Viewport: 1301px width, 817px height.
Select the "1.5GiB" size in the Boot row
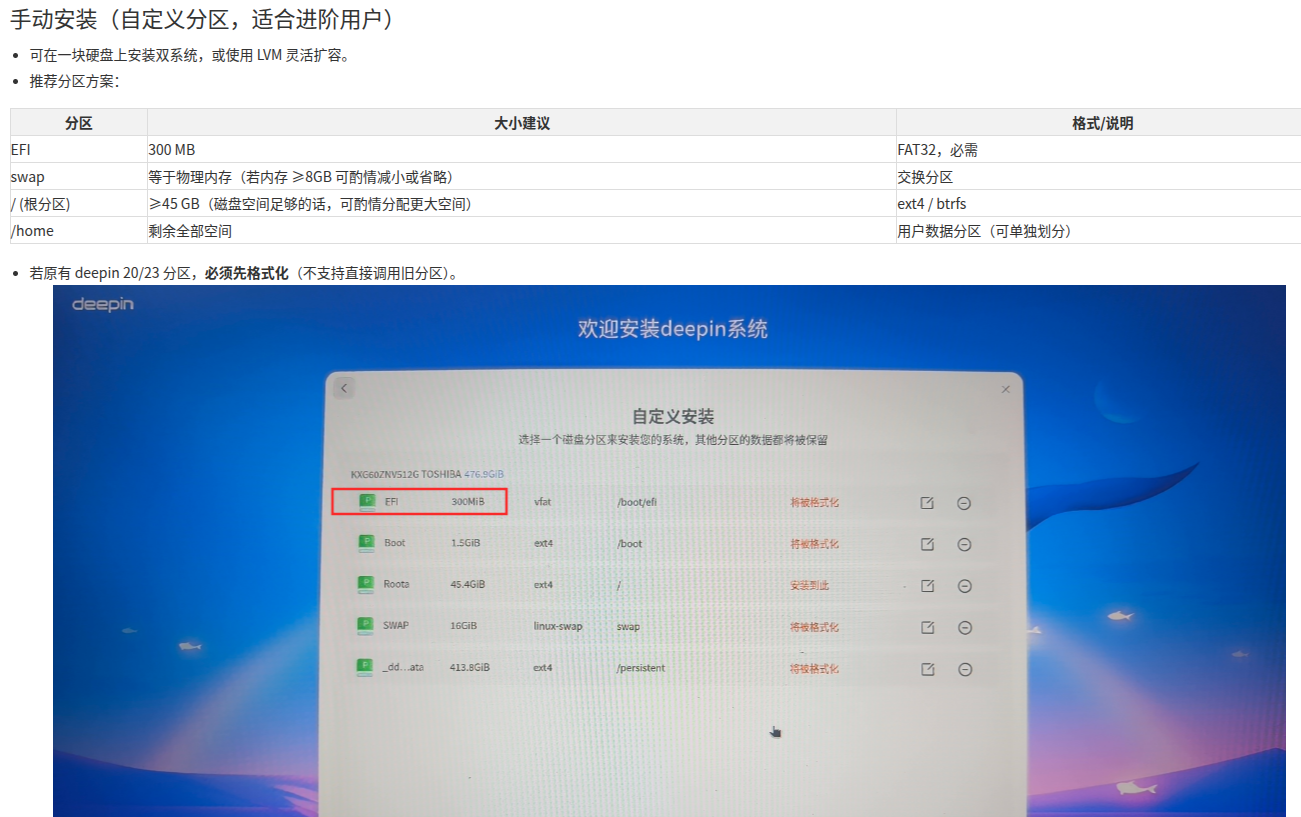(x=465, y=543)
